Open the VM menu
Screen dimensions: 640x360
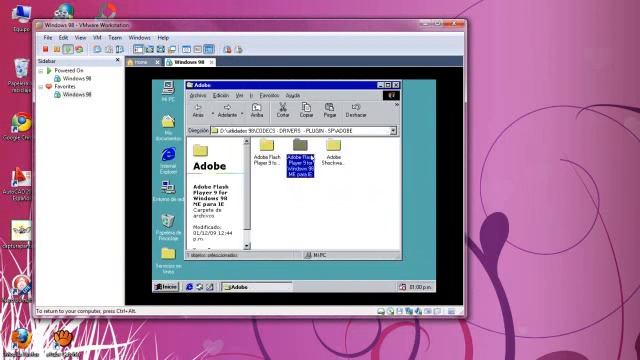click(x=97, y=38)
